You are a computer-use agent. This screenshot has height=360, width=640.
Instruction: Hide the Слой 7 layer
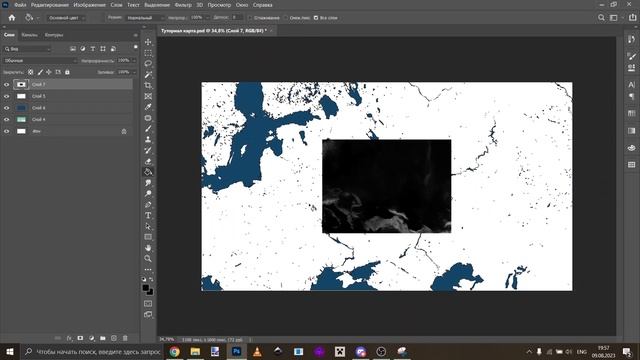pos(7,84)
